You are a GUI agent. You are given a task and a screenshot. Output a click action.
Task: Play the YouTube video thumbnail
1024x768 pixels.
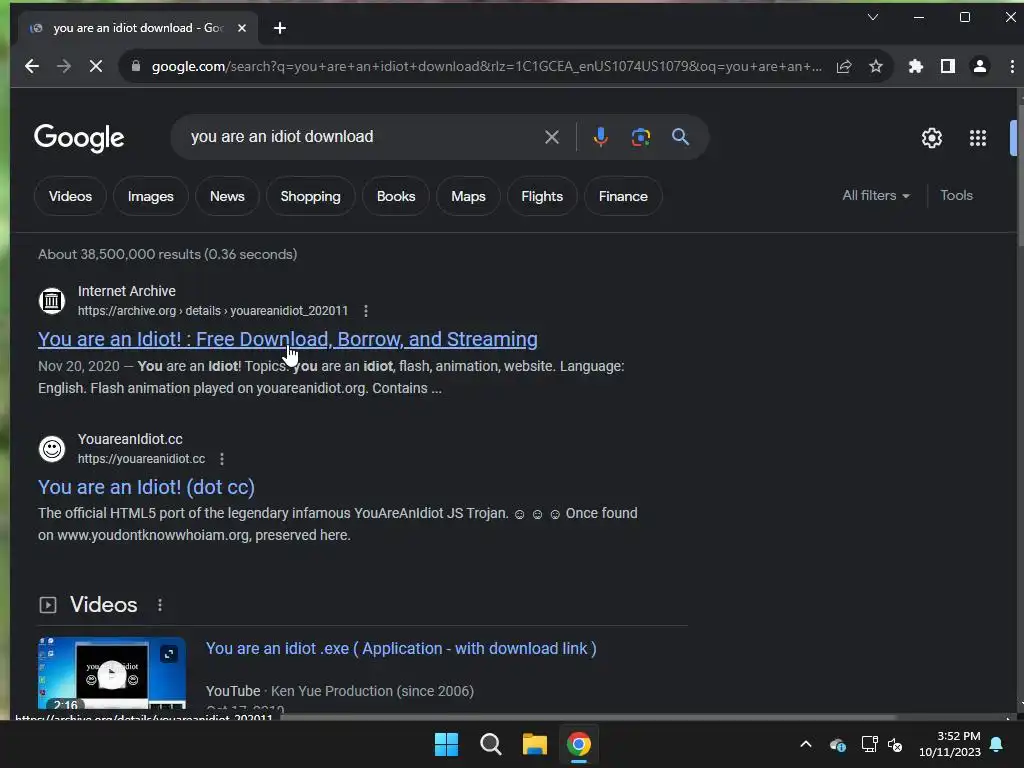112,673
